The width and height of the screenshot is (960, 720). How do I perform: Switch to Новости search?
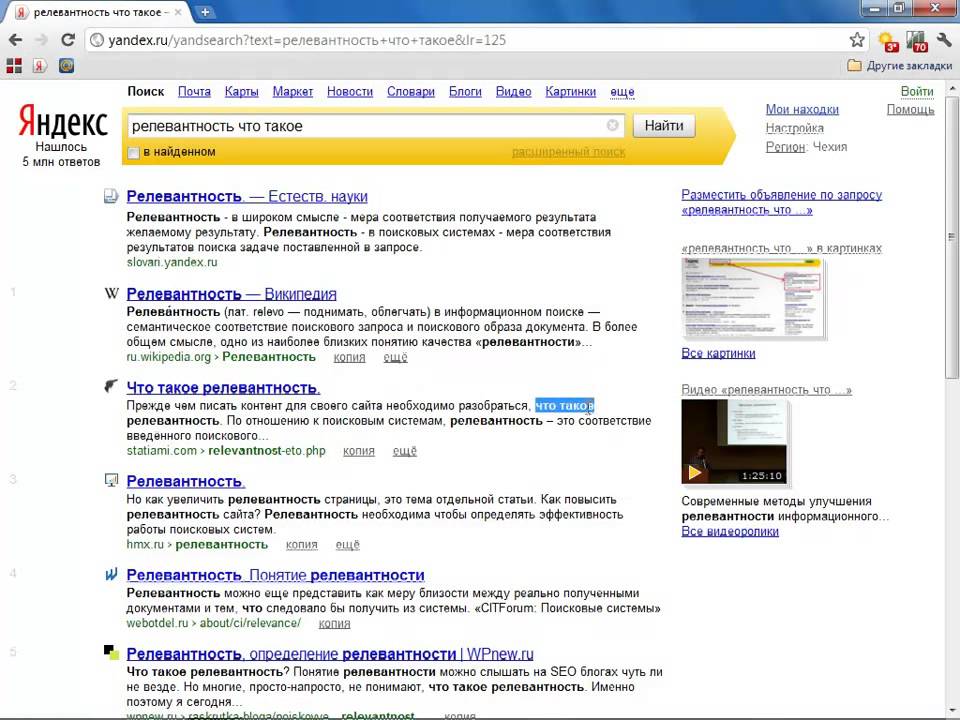(x=350, y=92)
